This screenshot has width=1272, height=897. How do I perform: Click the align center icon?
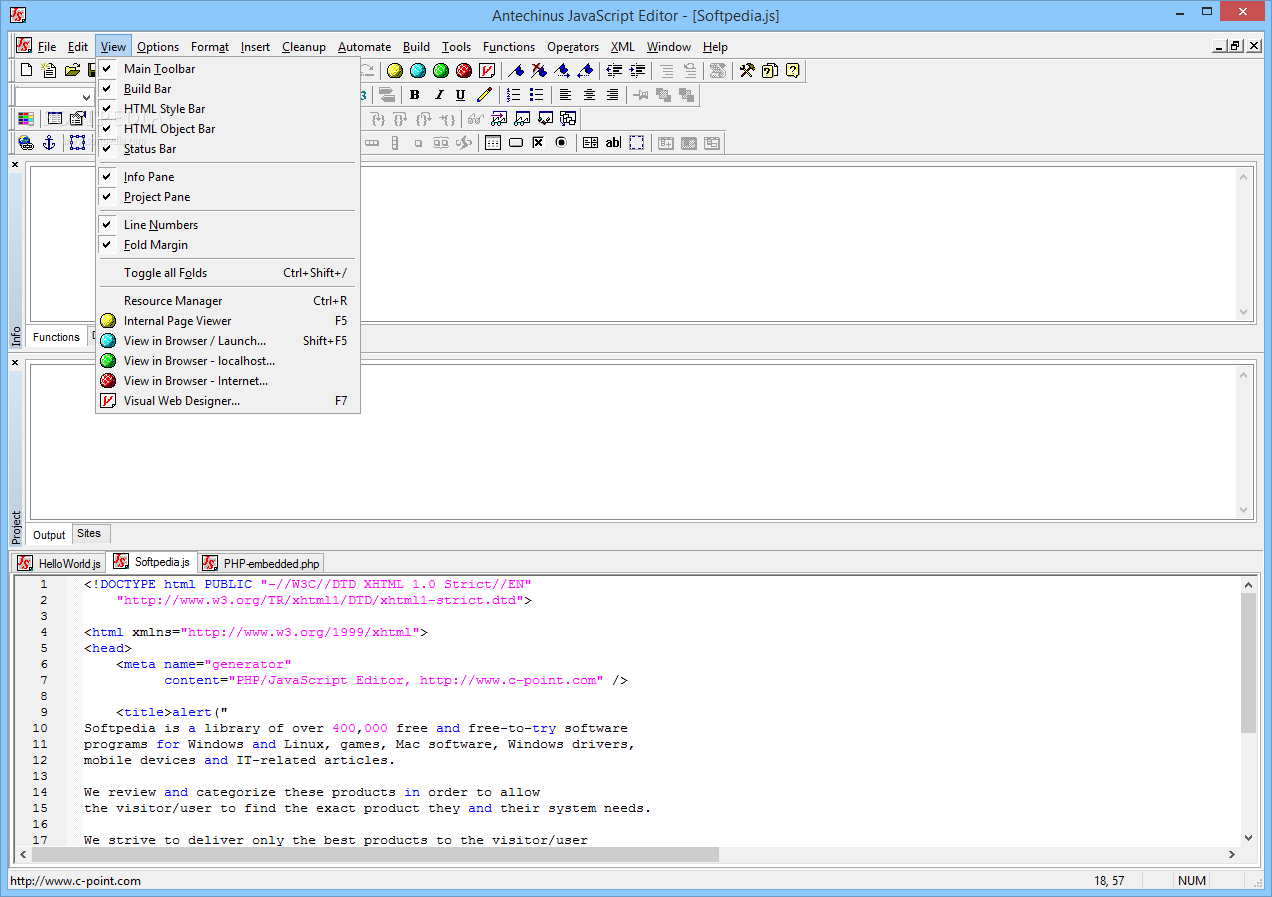pos(589,95)
